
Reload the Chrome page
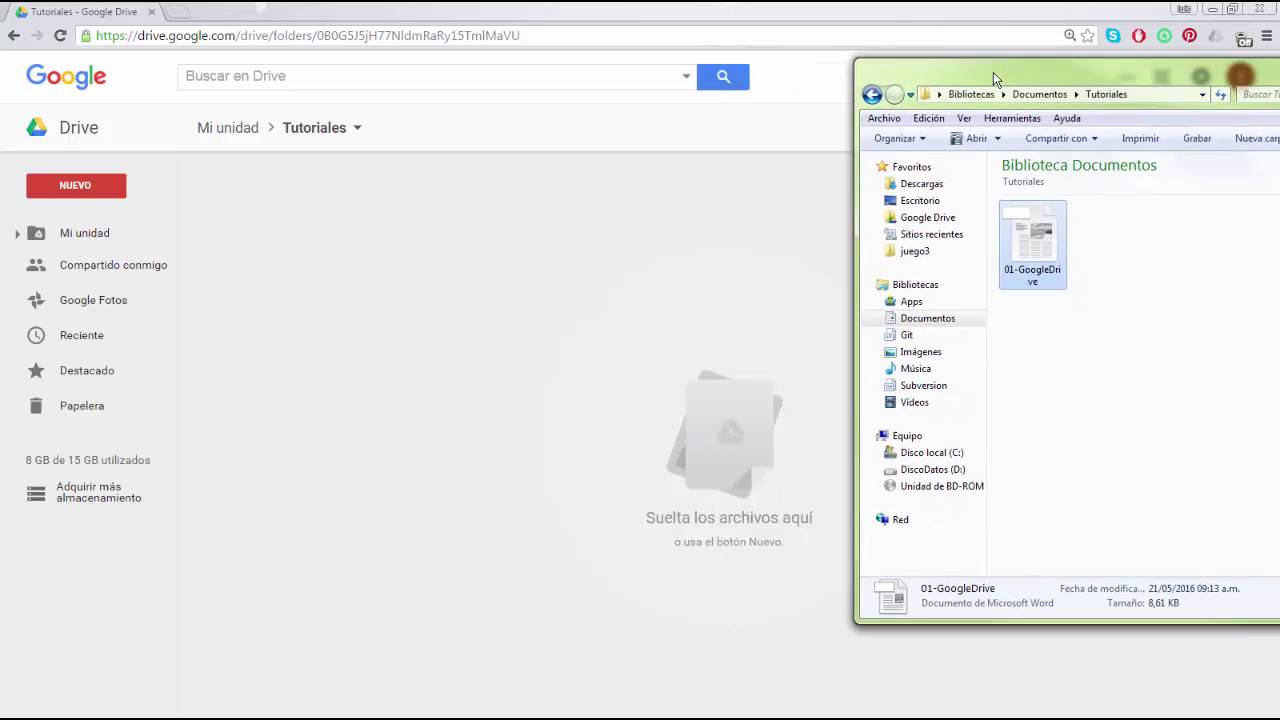[x=60, y=35]
